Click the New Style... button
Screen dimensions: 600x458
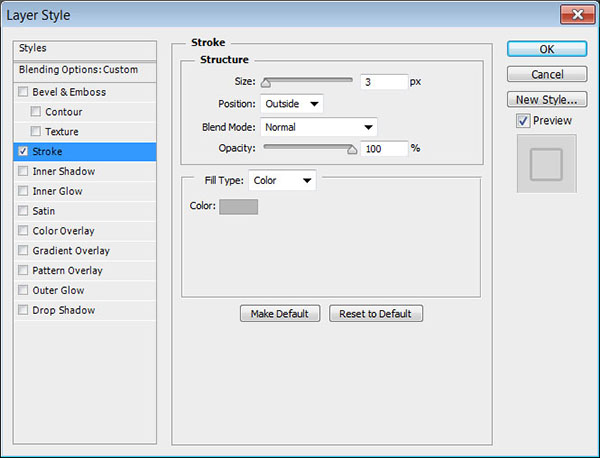[546, 99]
